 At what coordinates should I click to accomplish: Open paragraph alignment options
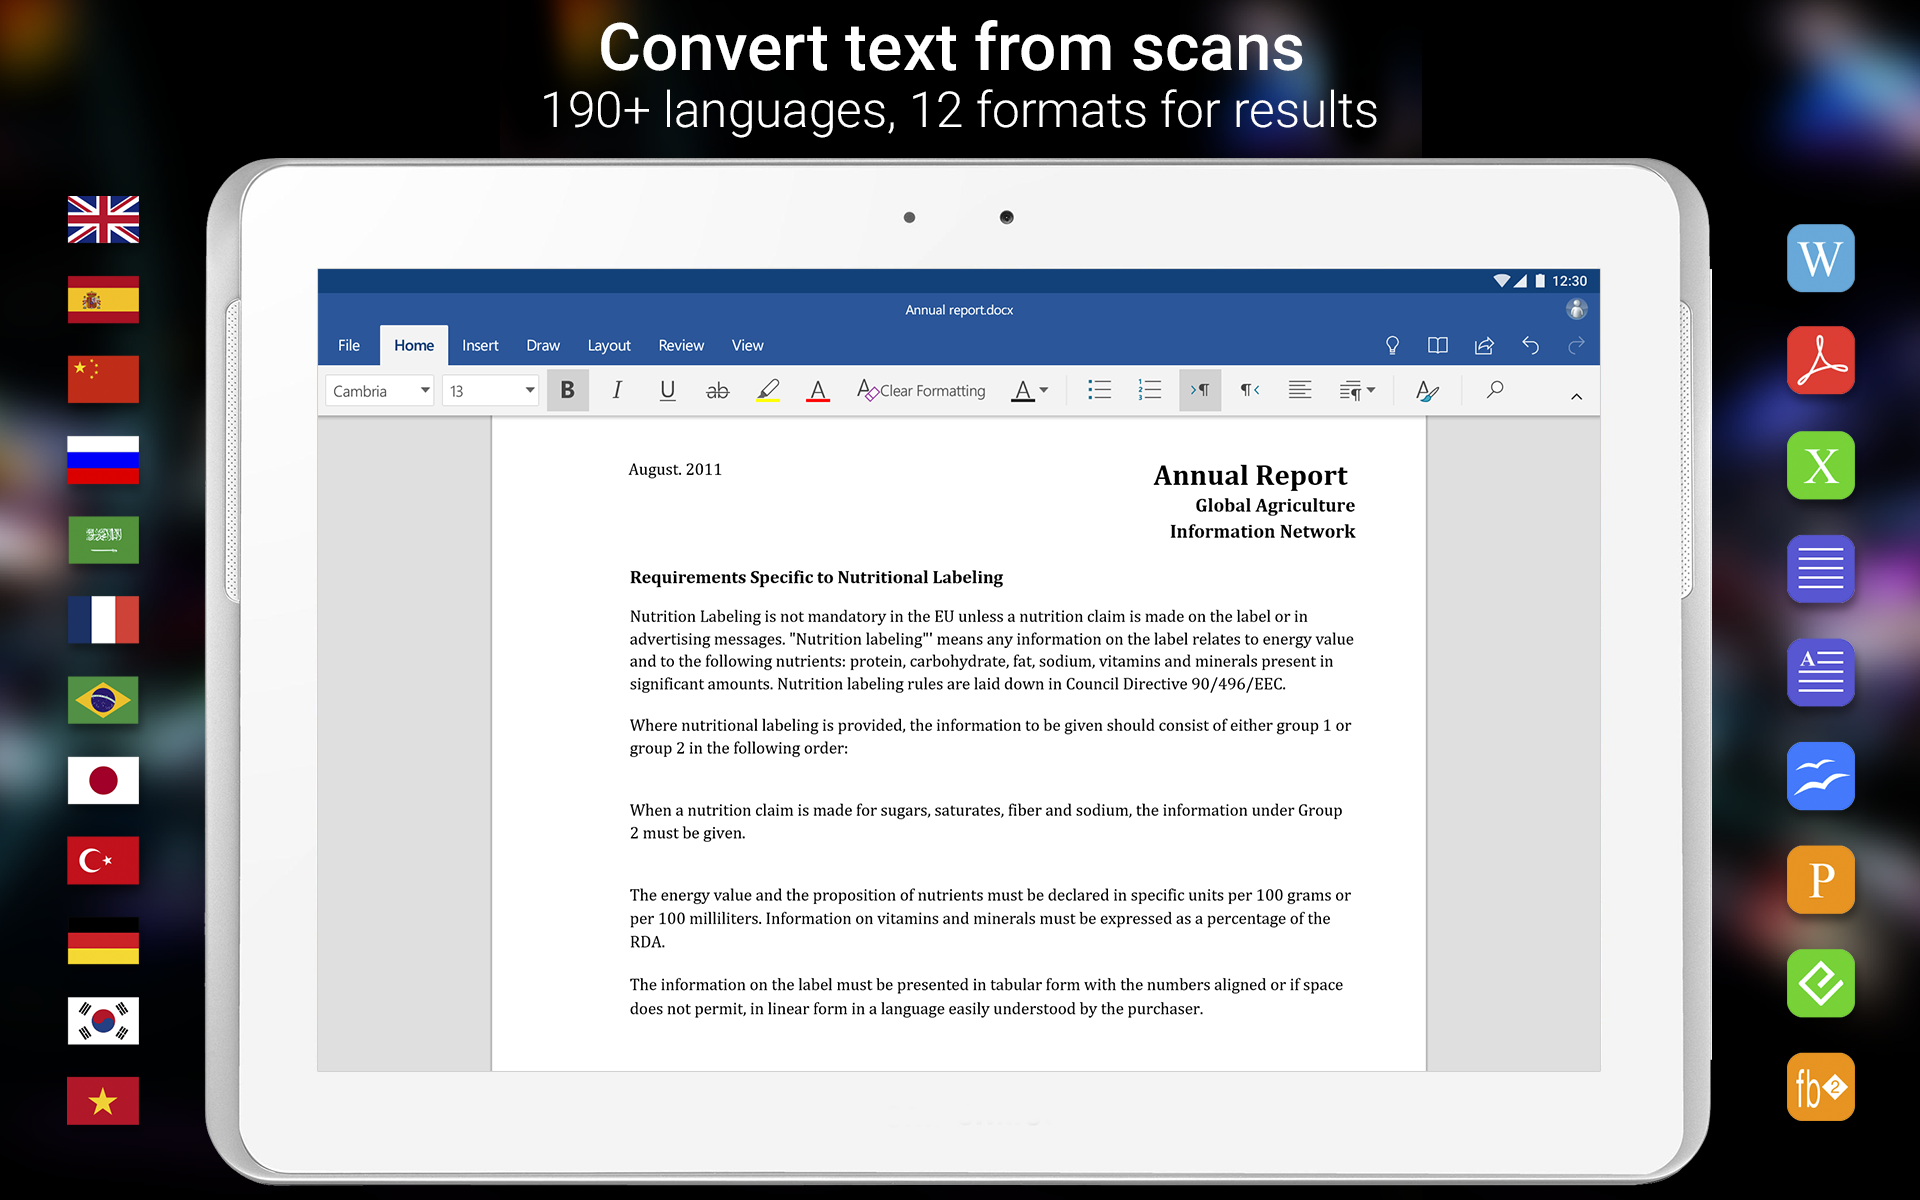point(1299,390)
